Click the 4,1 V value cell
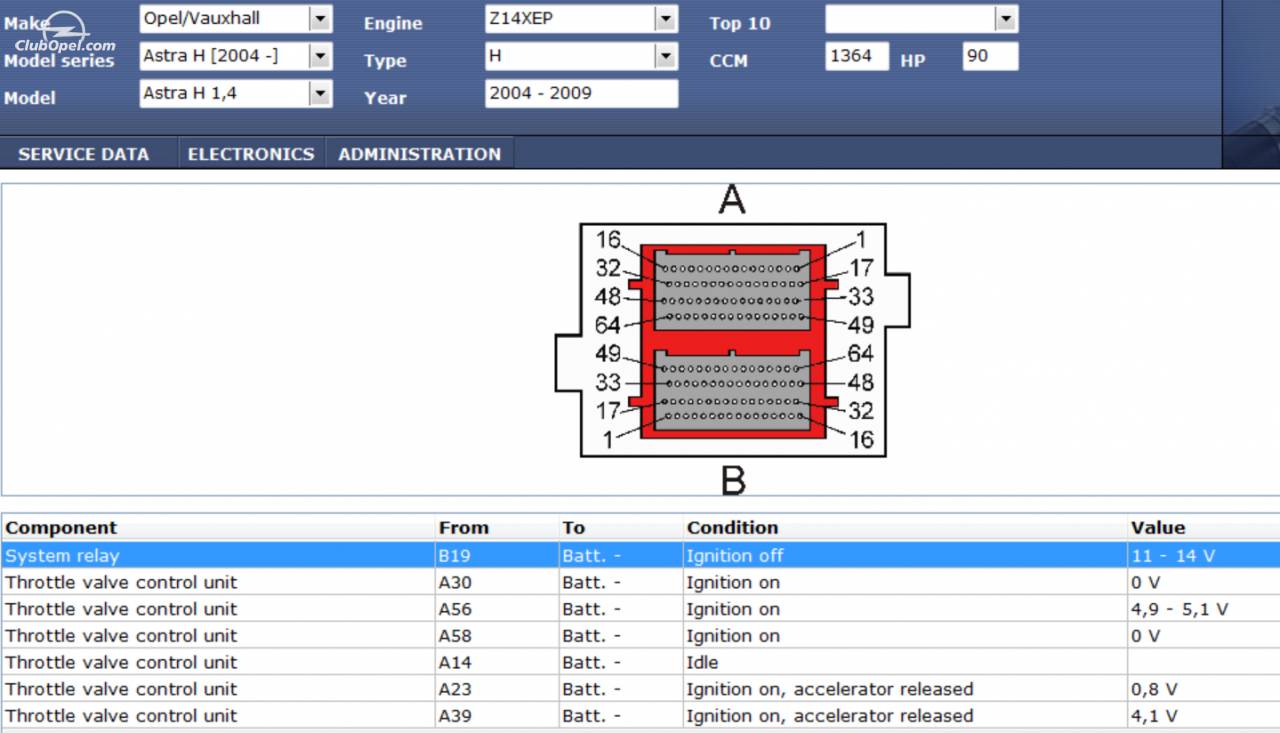1280x733 pixels. [1203, 716]
